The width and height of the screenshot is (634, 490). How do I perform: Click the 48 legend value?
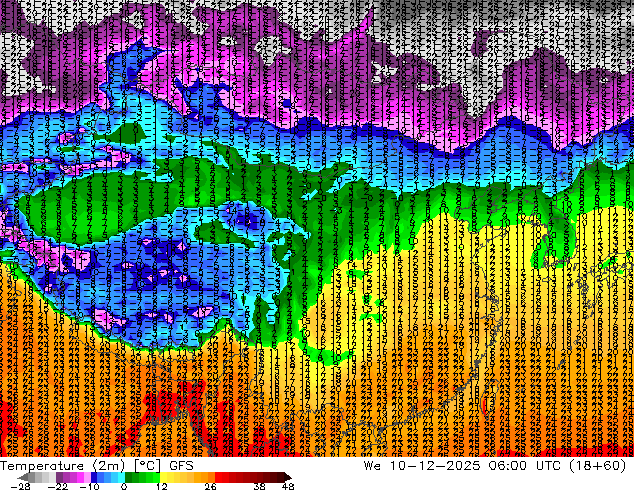click(288, 486)
